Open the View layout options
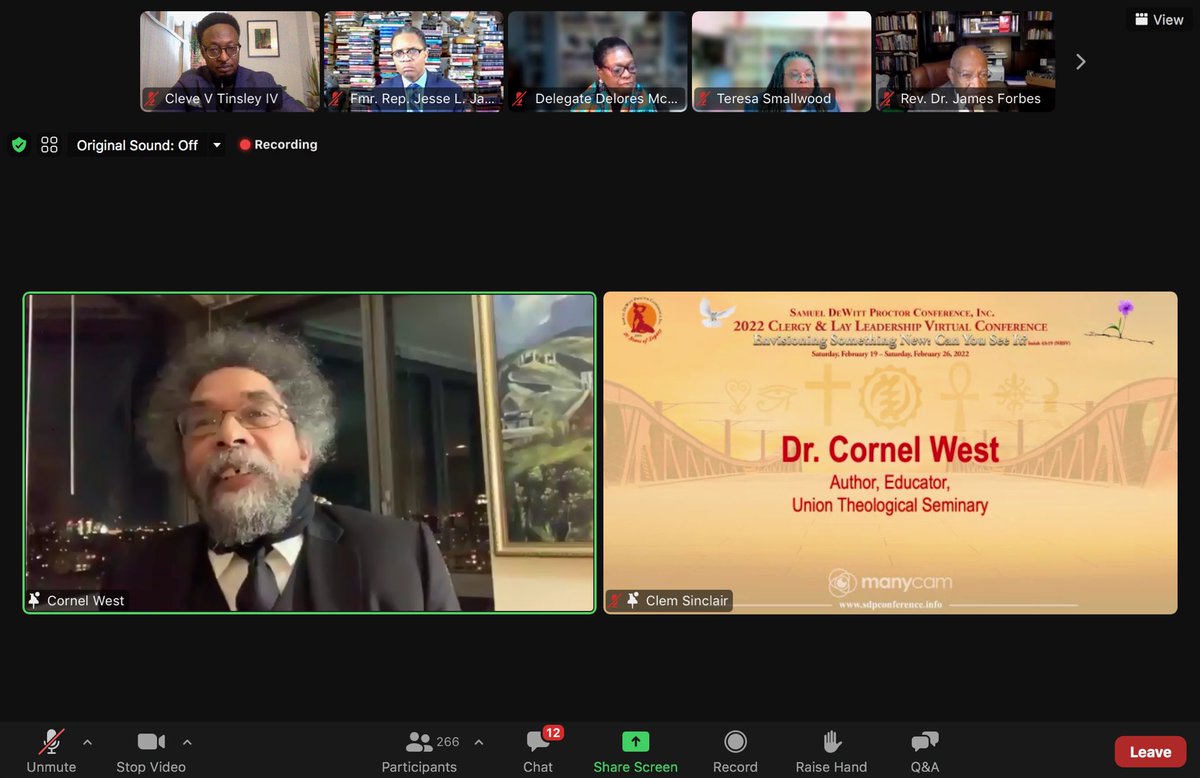This screenshot has width=1200, height=778. click(1159, 19)
